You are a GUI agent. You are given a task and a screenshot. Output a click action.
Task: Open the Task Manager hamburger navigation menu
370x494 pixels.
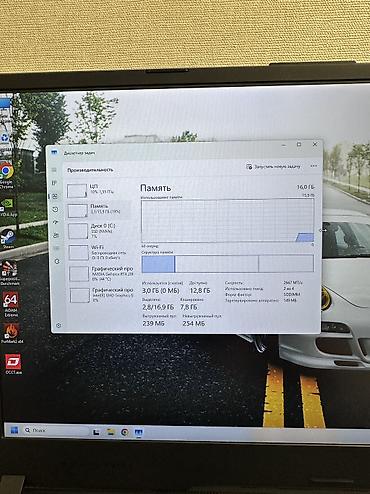pos(54,170)
